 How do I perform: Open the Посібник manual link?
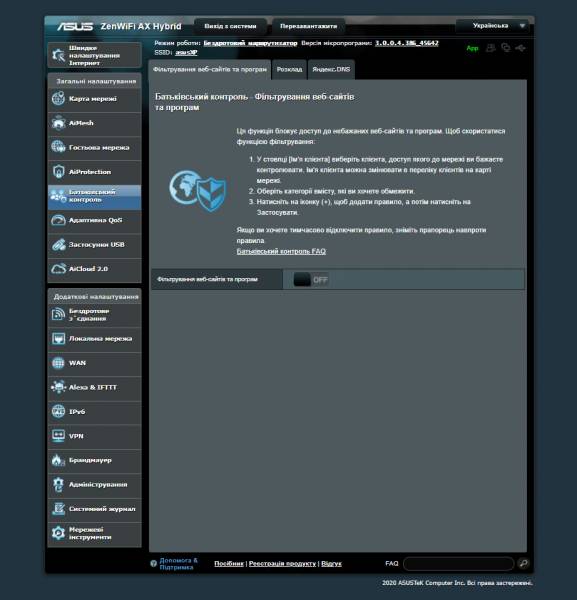[229, 563]
